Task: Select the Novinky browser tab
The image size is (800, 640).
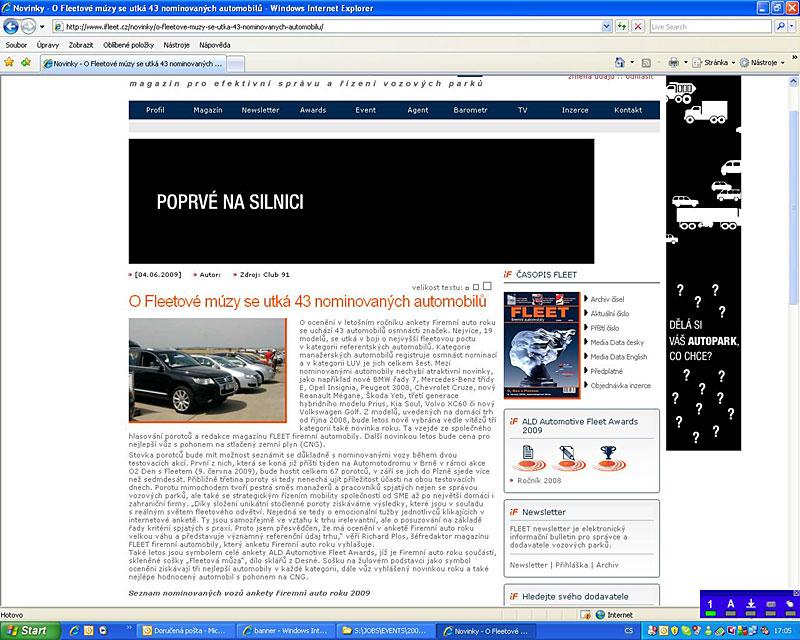Action: click(x=132, y=64)
